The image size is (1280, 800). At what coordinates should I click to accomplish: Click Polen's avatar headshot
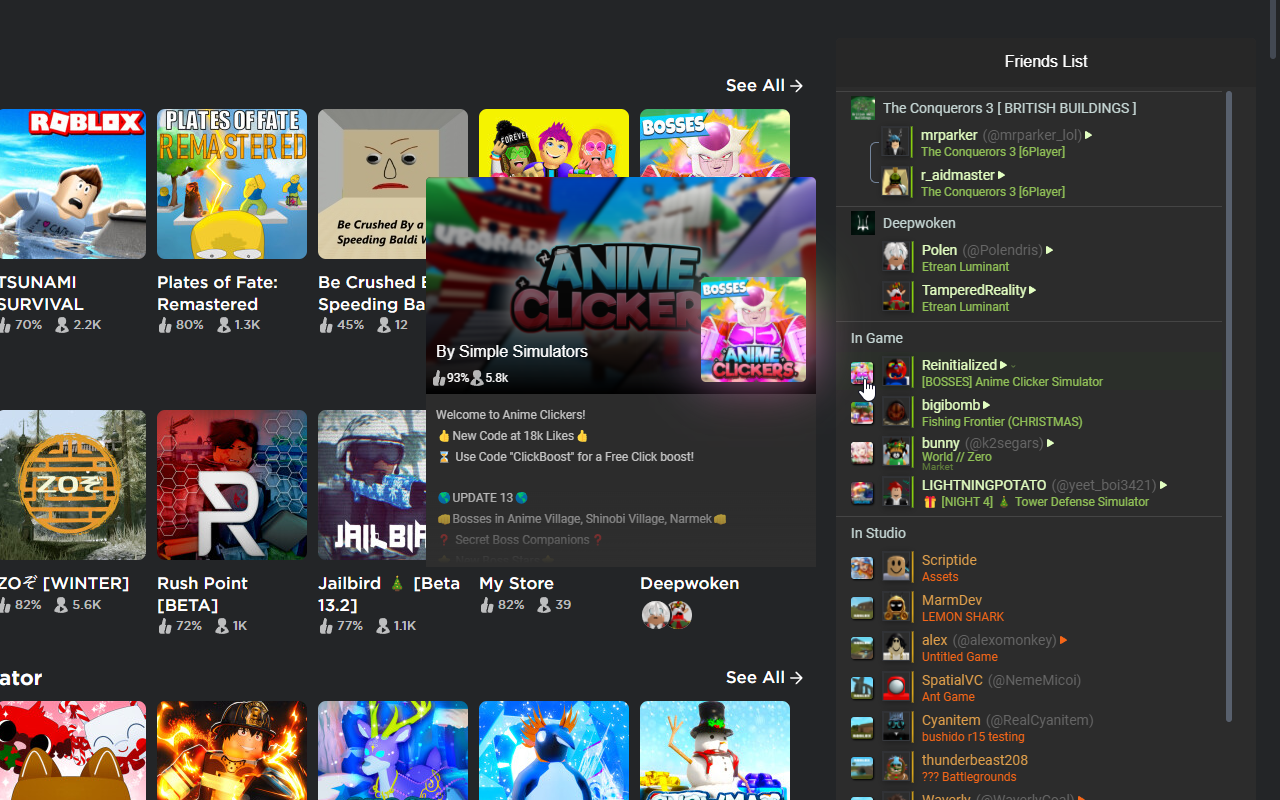tap(896, 257)
